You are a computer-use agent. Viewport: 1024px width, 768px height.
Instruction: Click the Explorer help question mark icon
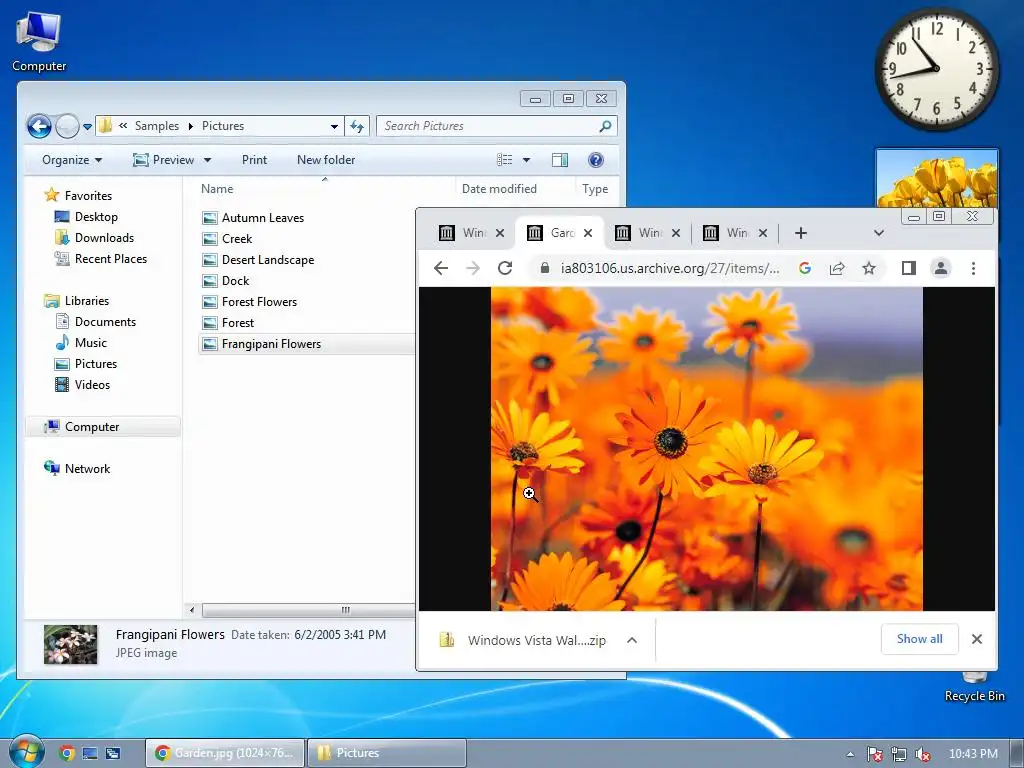point(596,160)
